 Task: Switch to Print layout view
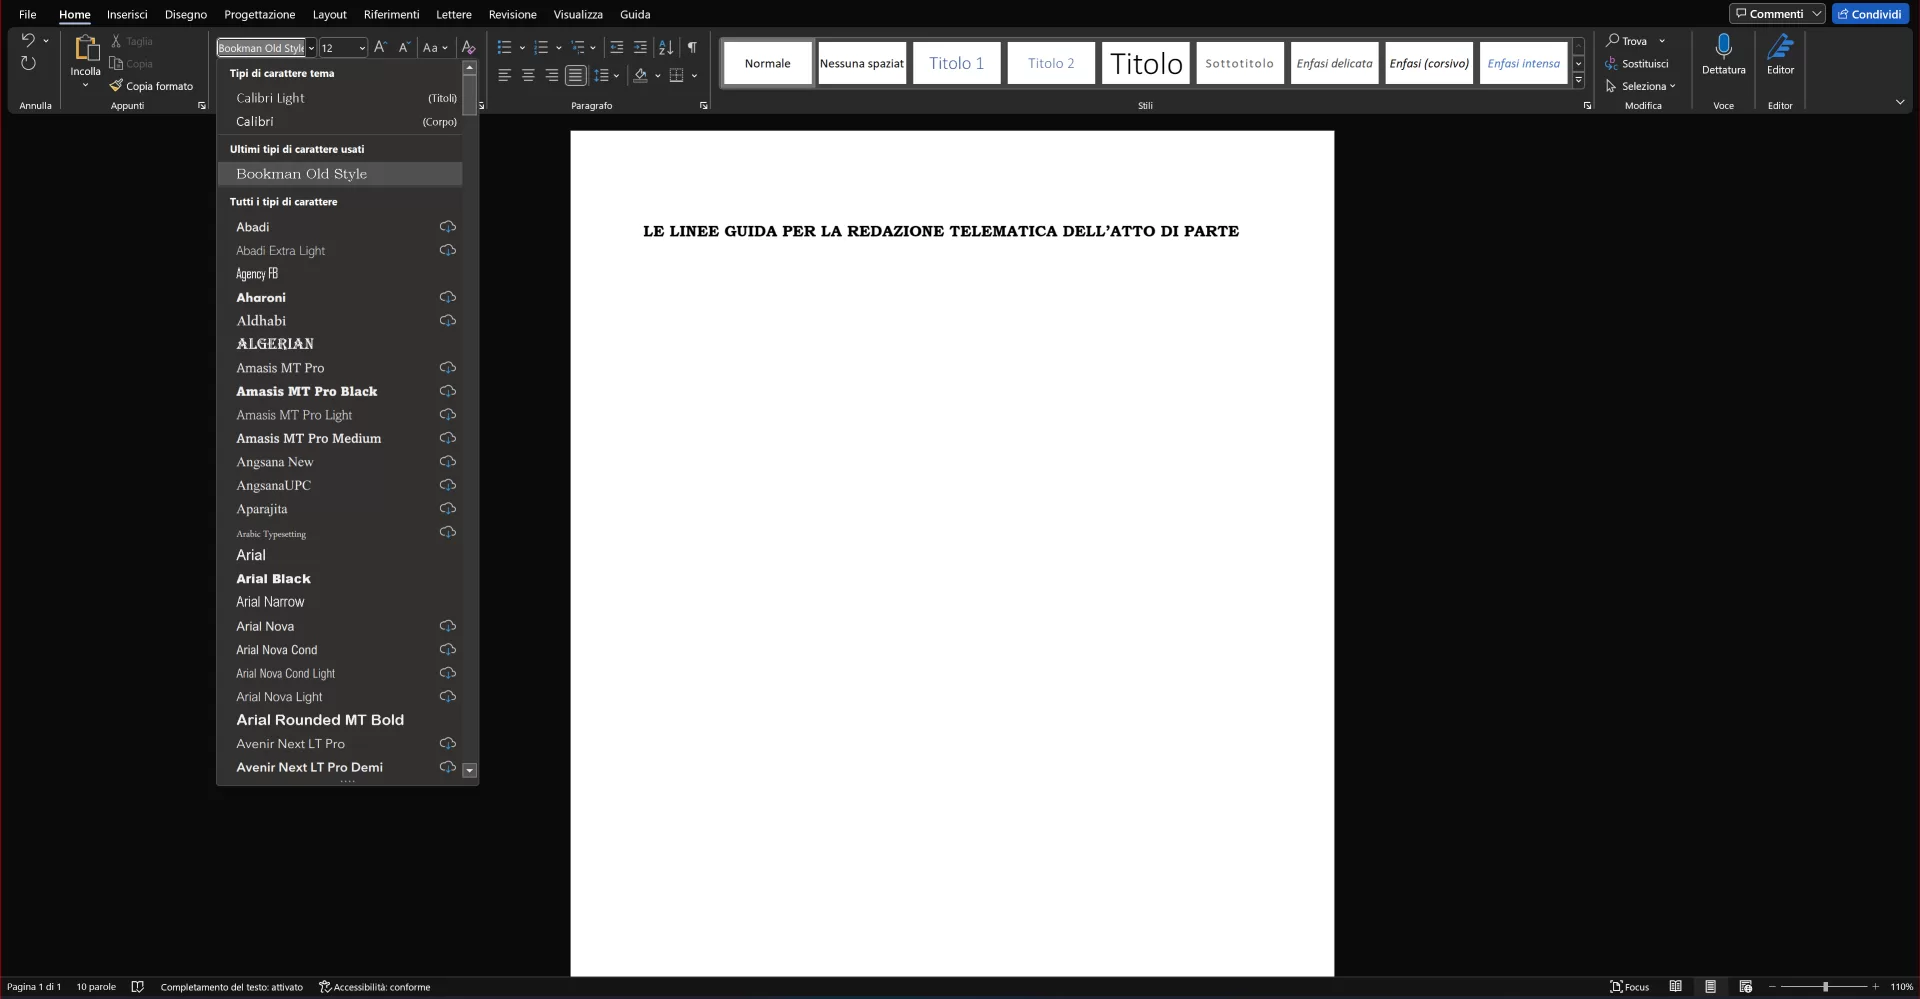(x=1711, y=987)
